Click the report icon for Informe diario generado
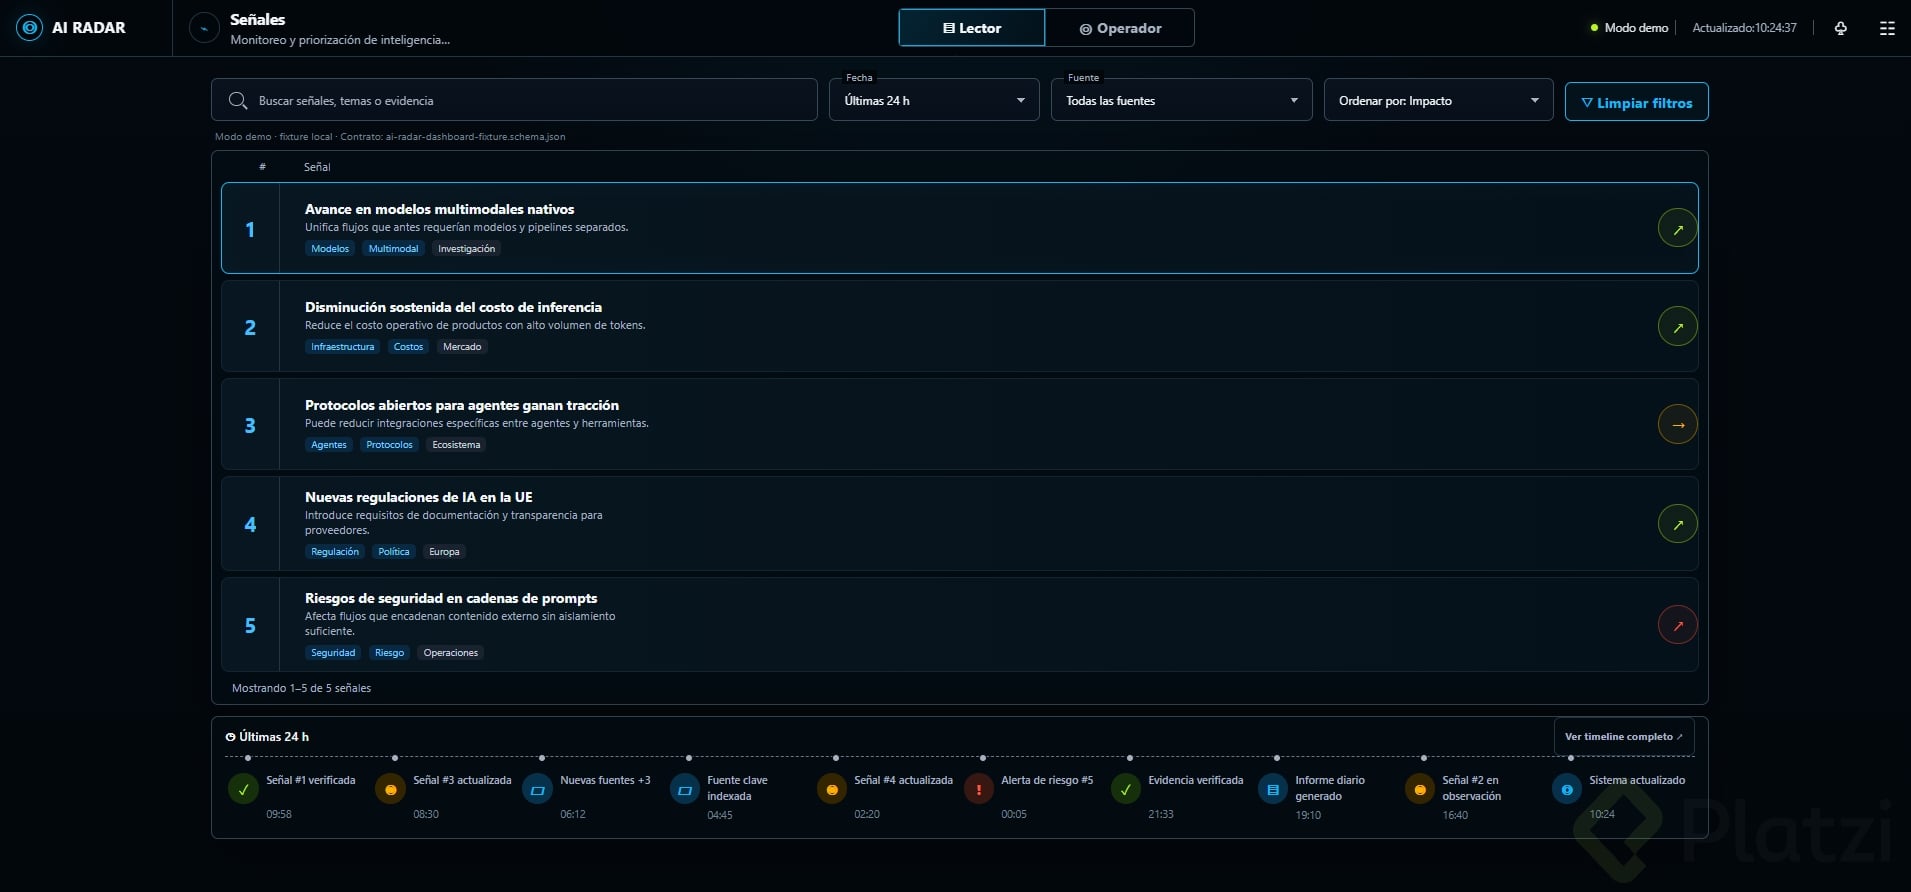Viewport: 1911px width, 892px height. pos(1272,789)
